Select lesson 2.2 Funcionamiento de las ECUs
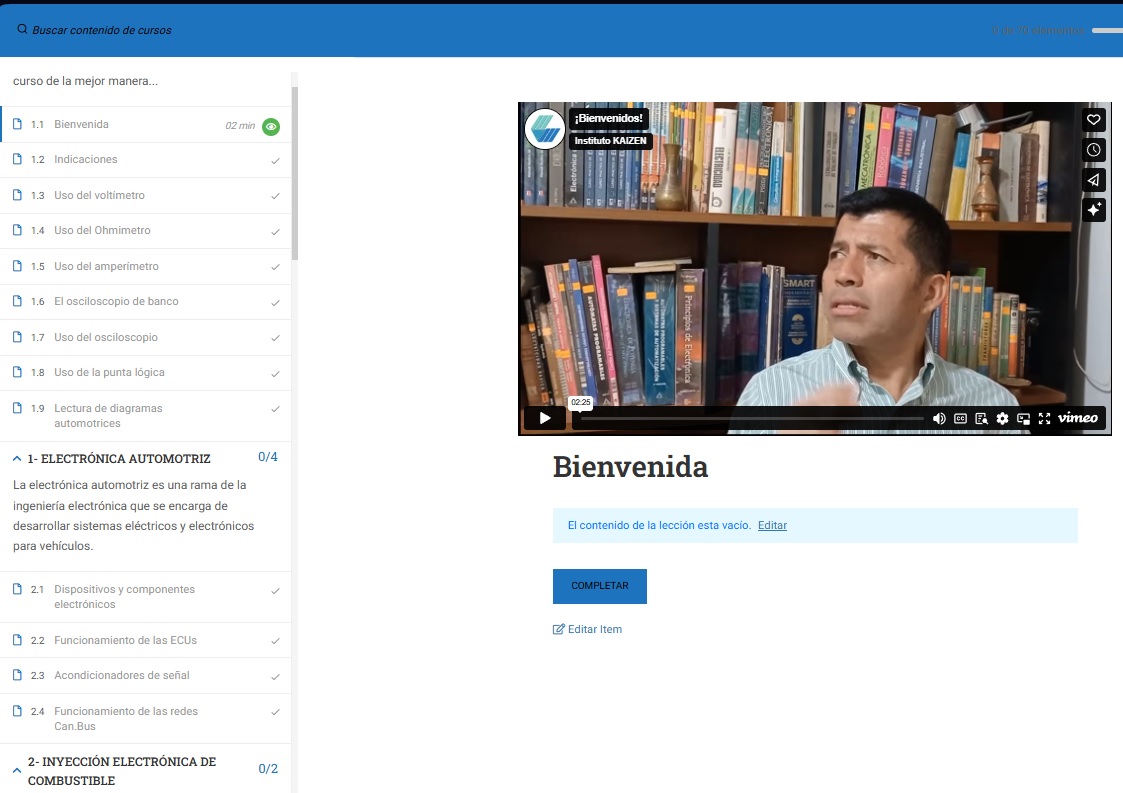The width and height of the screenshot is (1123, 793). [125, 640]
